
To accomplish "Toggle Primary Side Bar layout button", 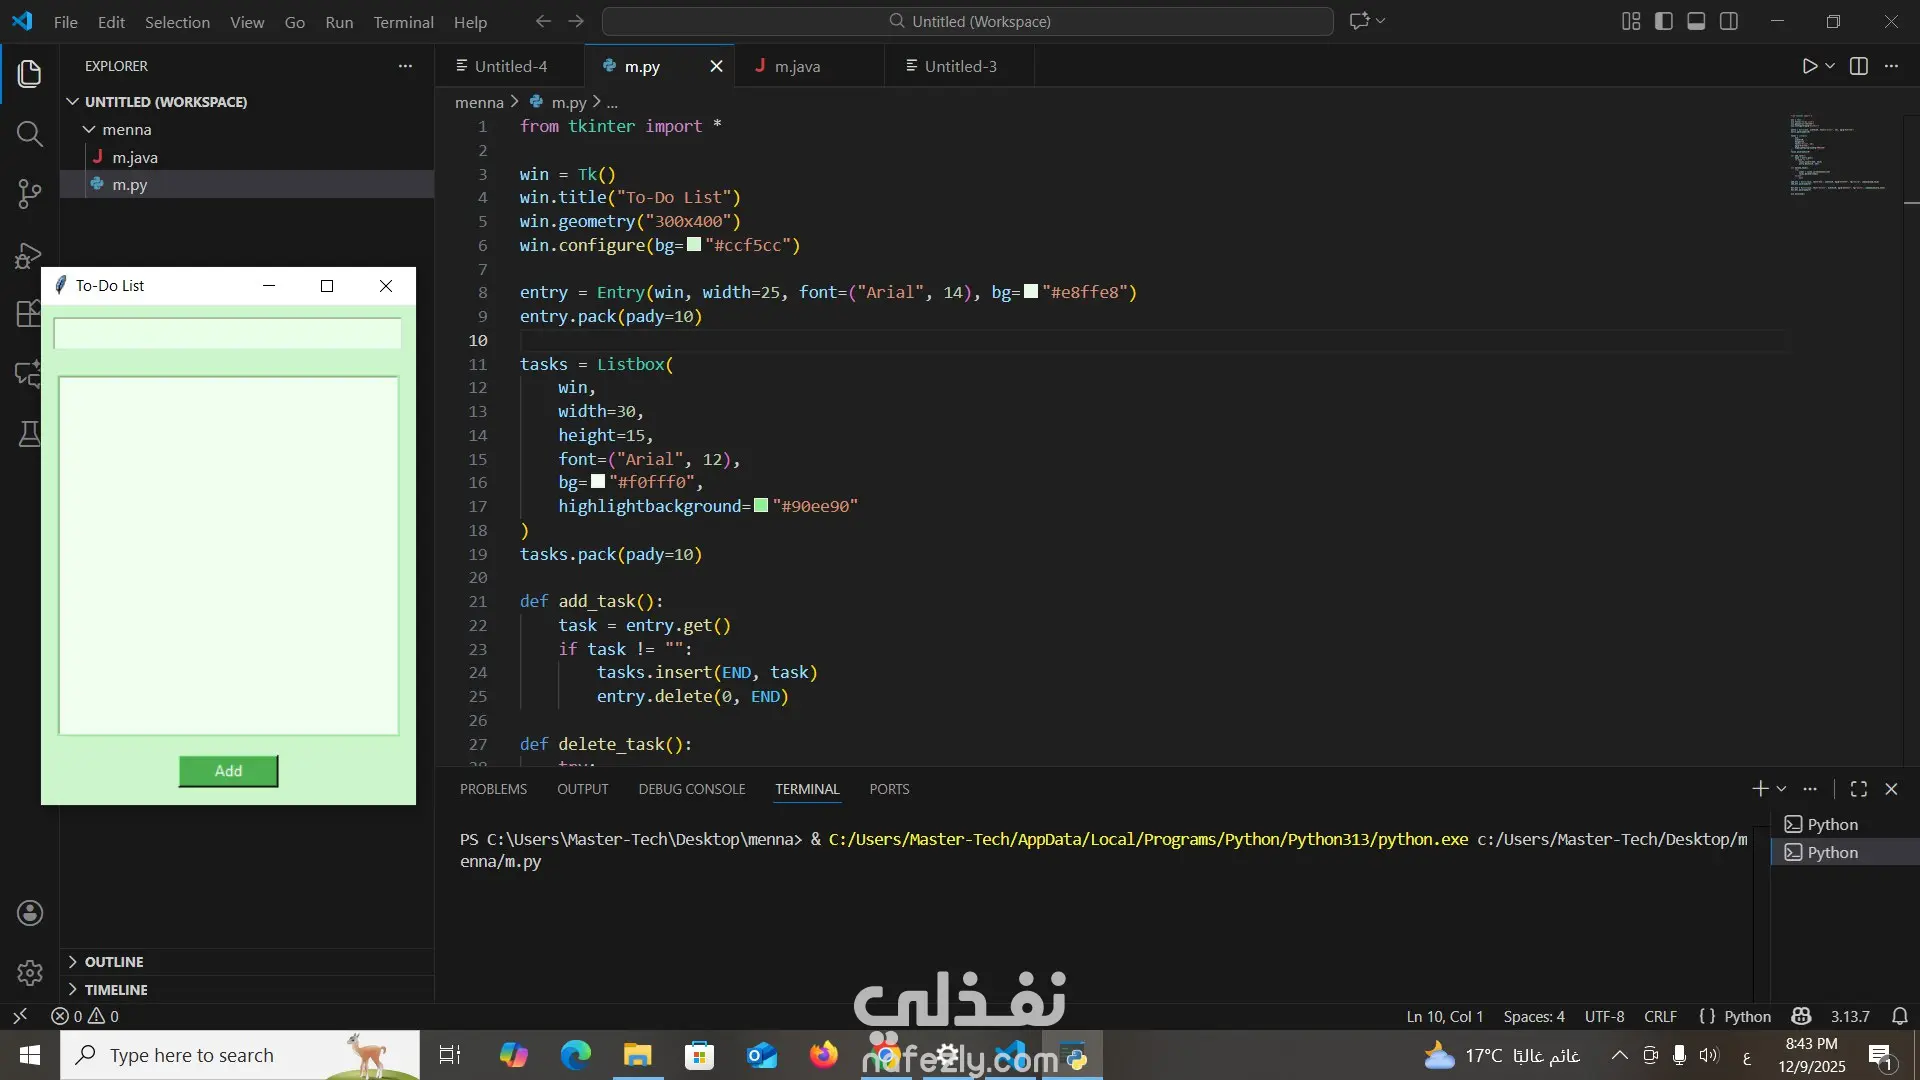I will point(1664,21).
